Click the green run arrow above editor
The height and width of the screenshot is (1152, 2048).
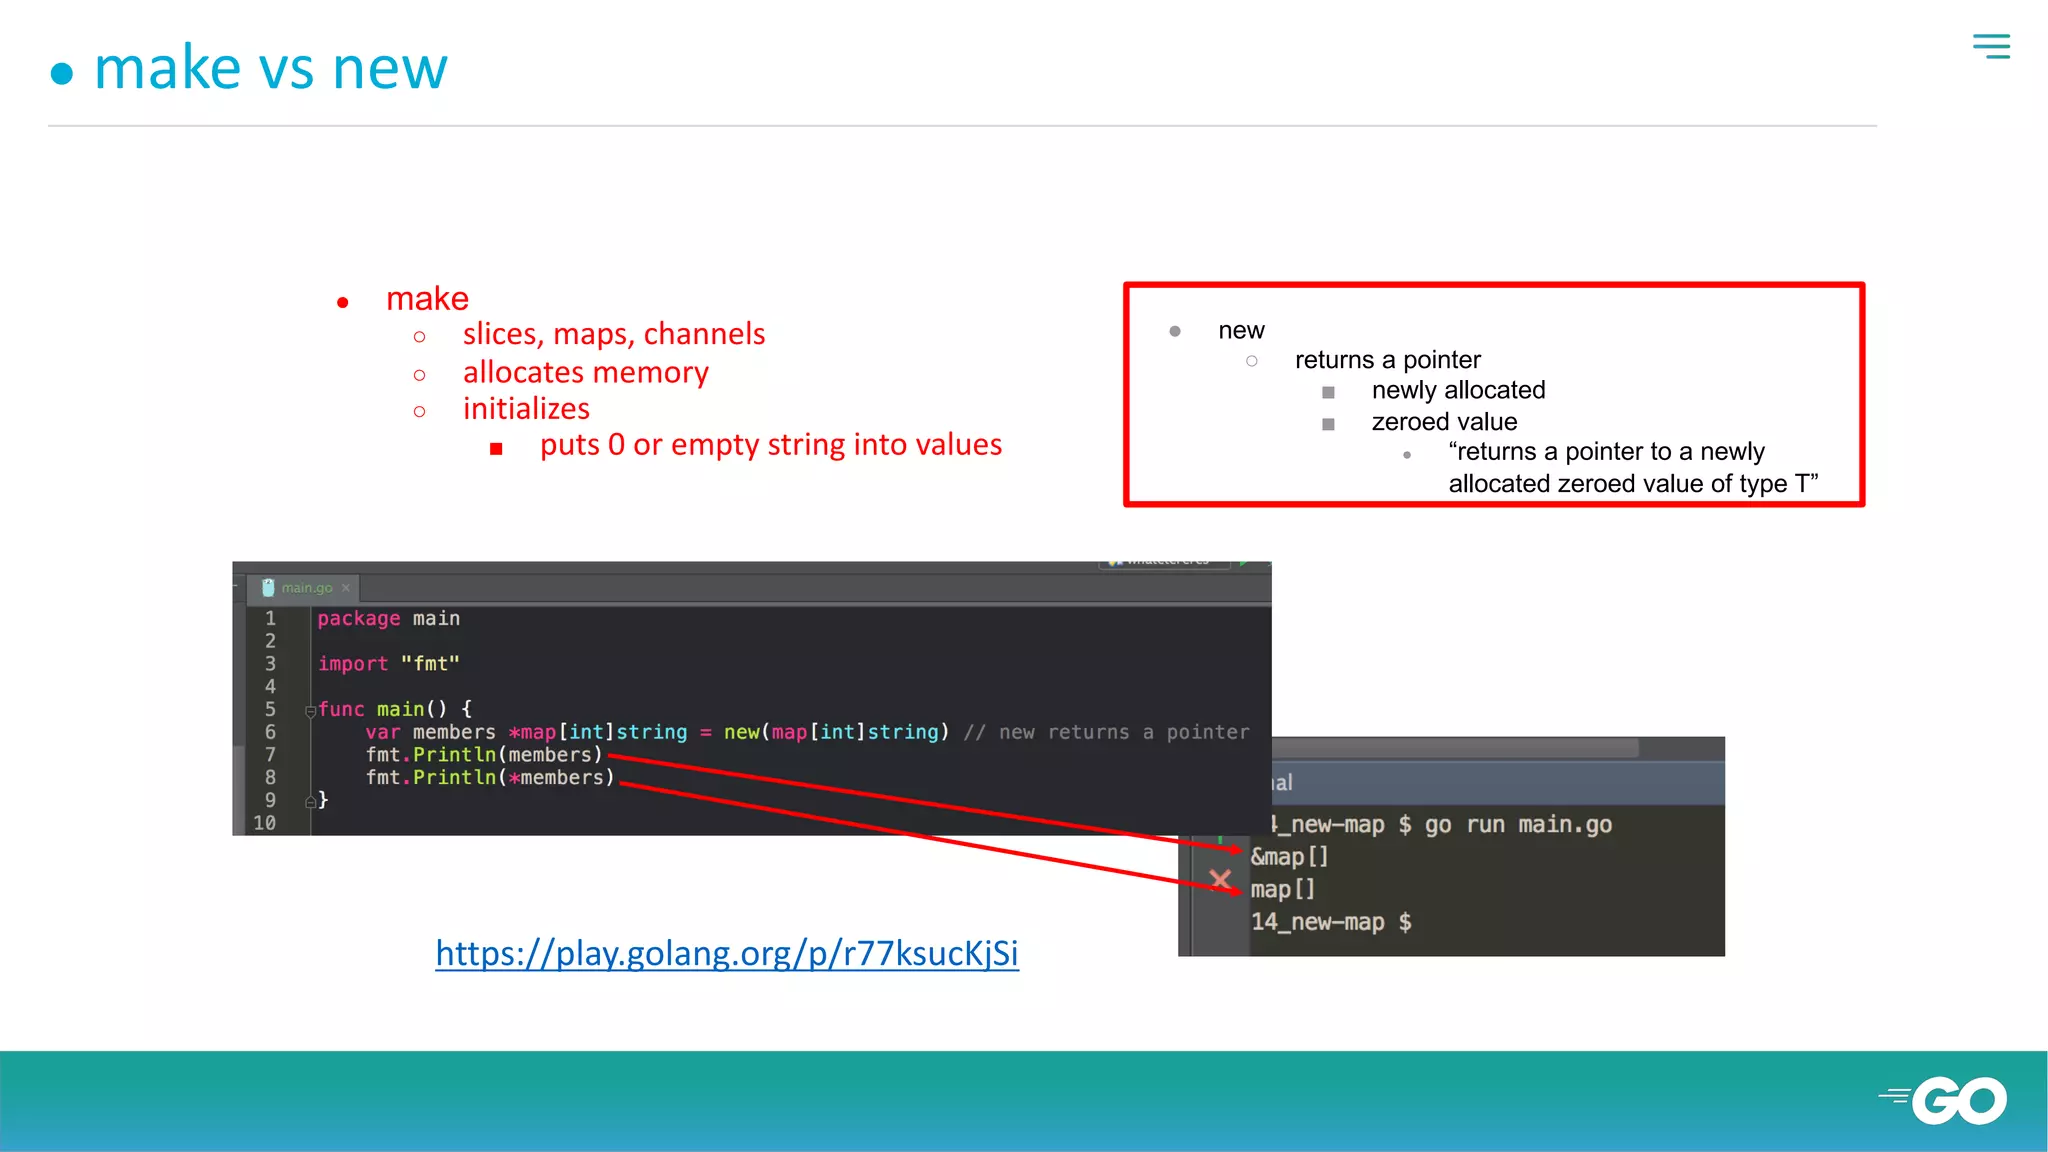[x=1243, y=564]
